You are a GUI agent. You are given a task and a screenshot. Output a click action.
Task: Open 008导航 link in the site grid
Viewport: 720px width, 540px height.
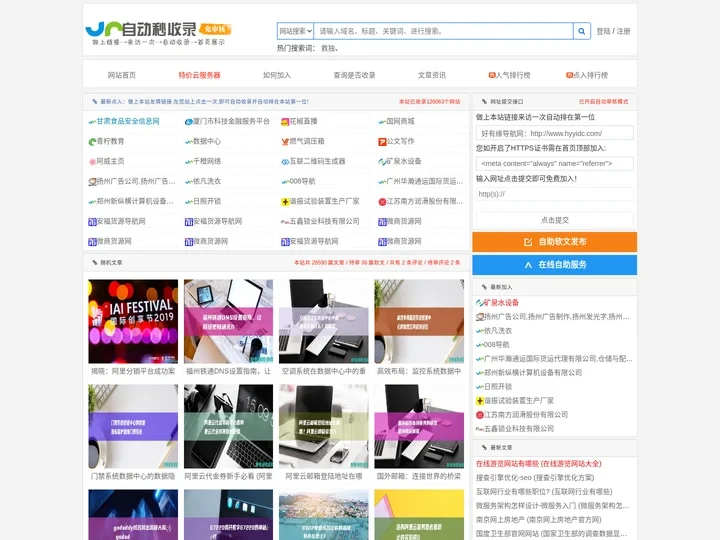[x=302, y=181]
